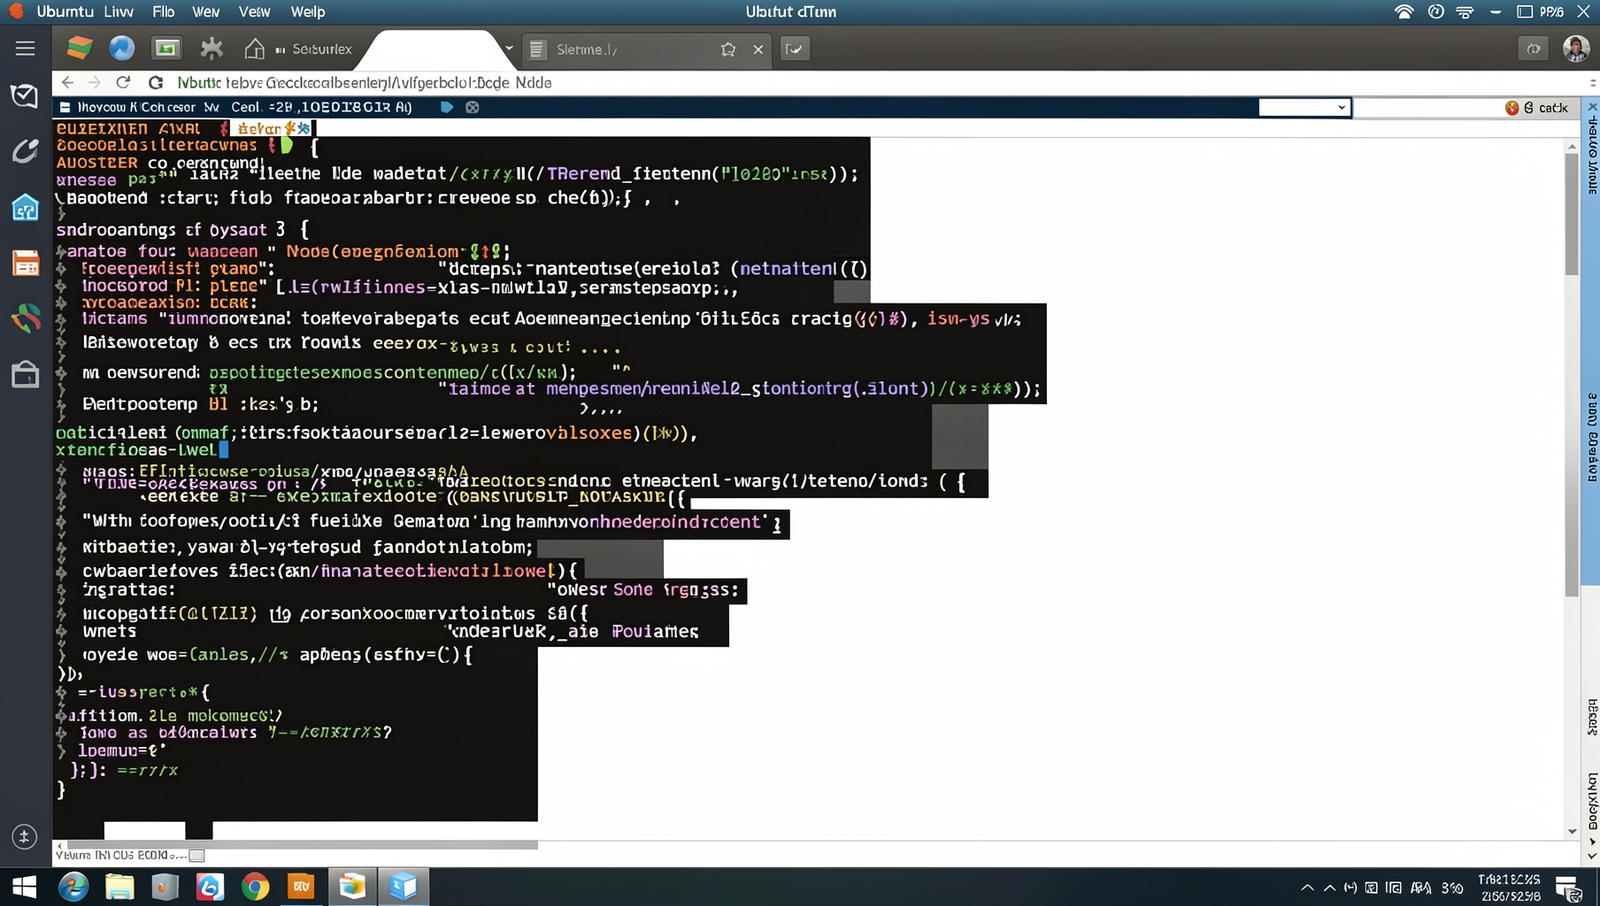The width and height of the screenshot is (1600, 906).
Task: Click the bold refresh icon near address
Action: coord(155,82)
